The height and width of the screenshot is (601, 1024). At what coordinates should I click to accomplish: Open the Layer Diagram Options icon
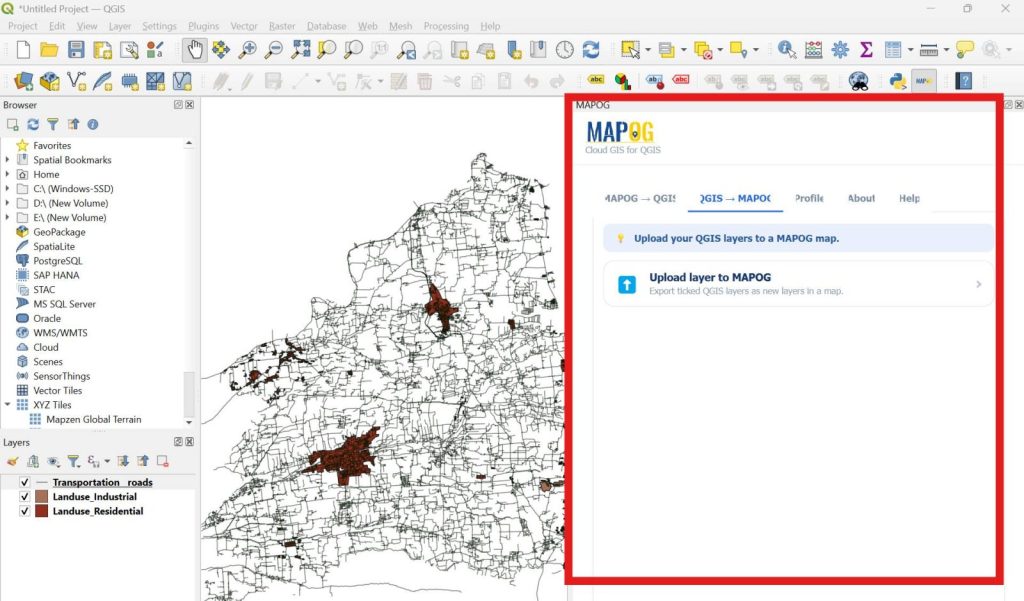click(x=622, y=81)
